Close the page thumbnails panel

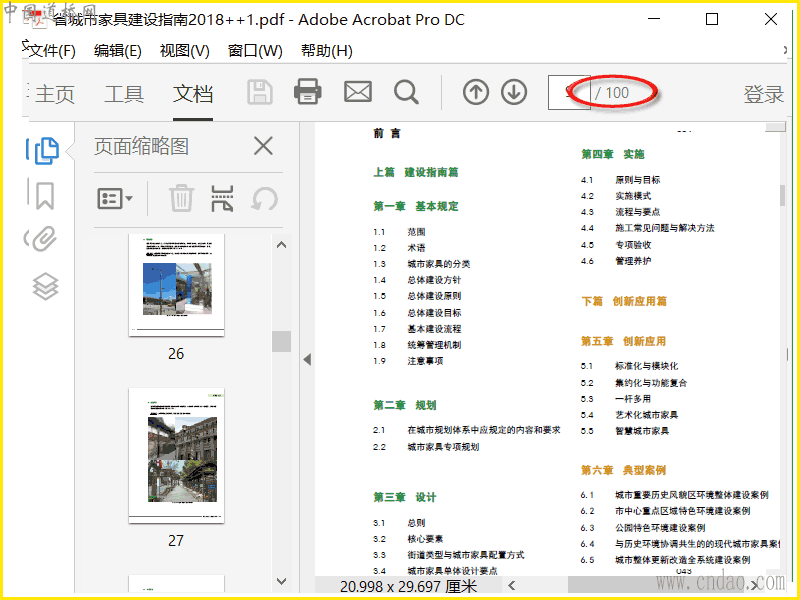coord(263,146)
